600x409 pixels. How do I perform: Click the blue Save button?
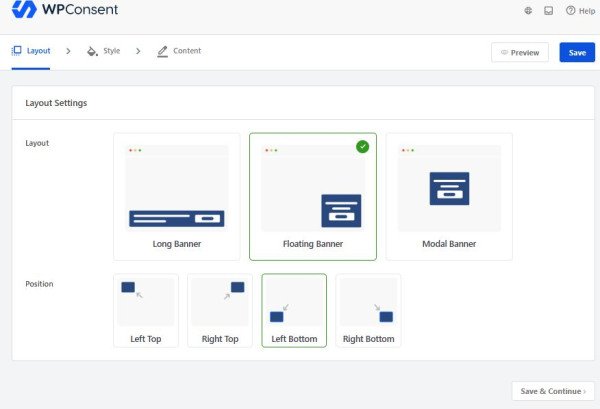click(x=577, y=52)
